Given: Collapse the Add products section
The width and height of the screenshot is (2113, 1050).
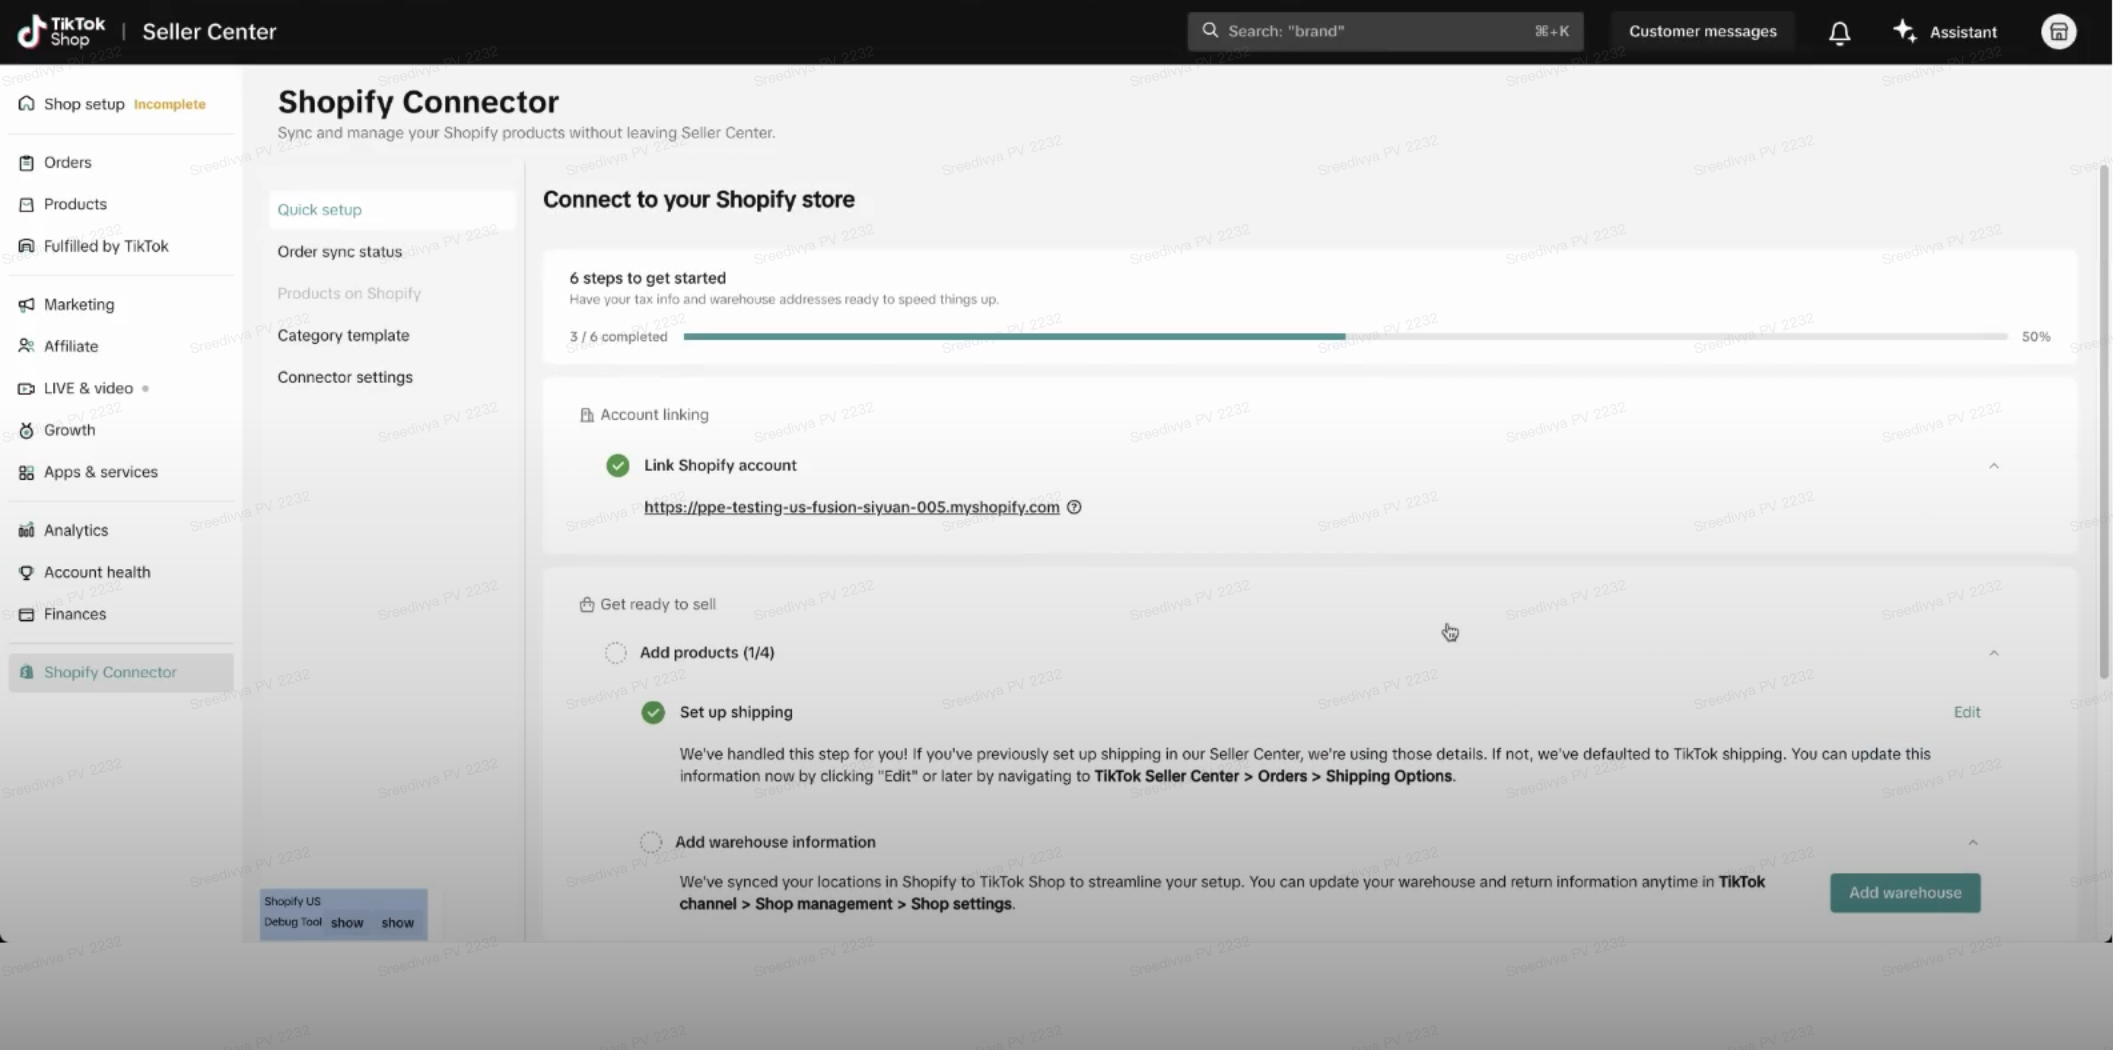Looking at the screenshot, I should (x=1993, y=653).
